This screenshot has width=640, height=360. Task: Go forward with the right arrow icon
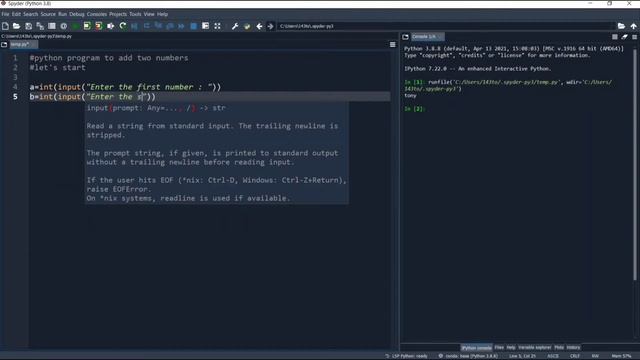coord(270,26)
